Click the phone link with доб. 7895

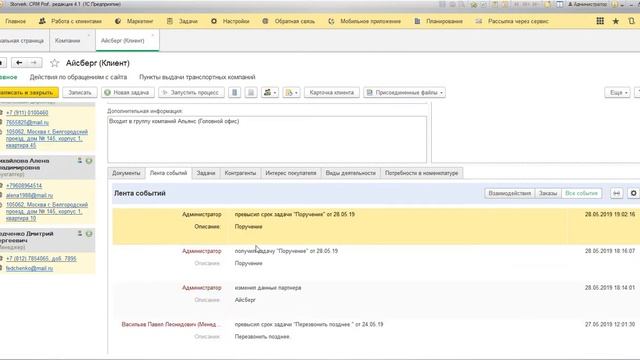pyautogui.click(x=41, y=259)
